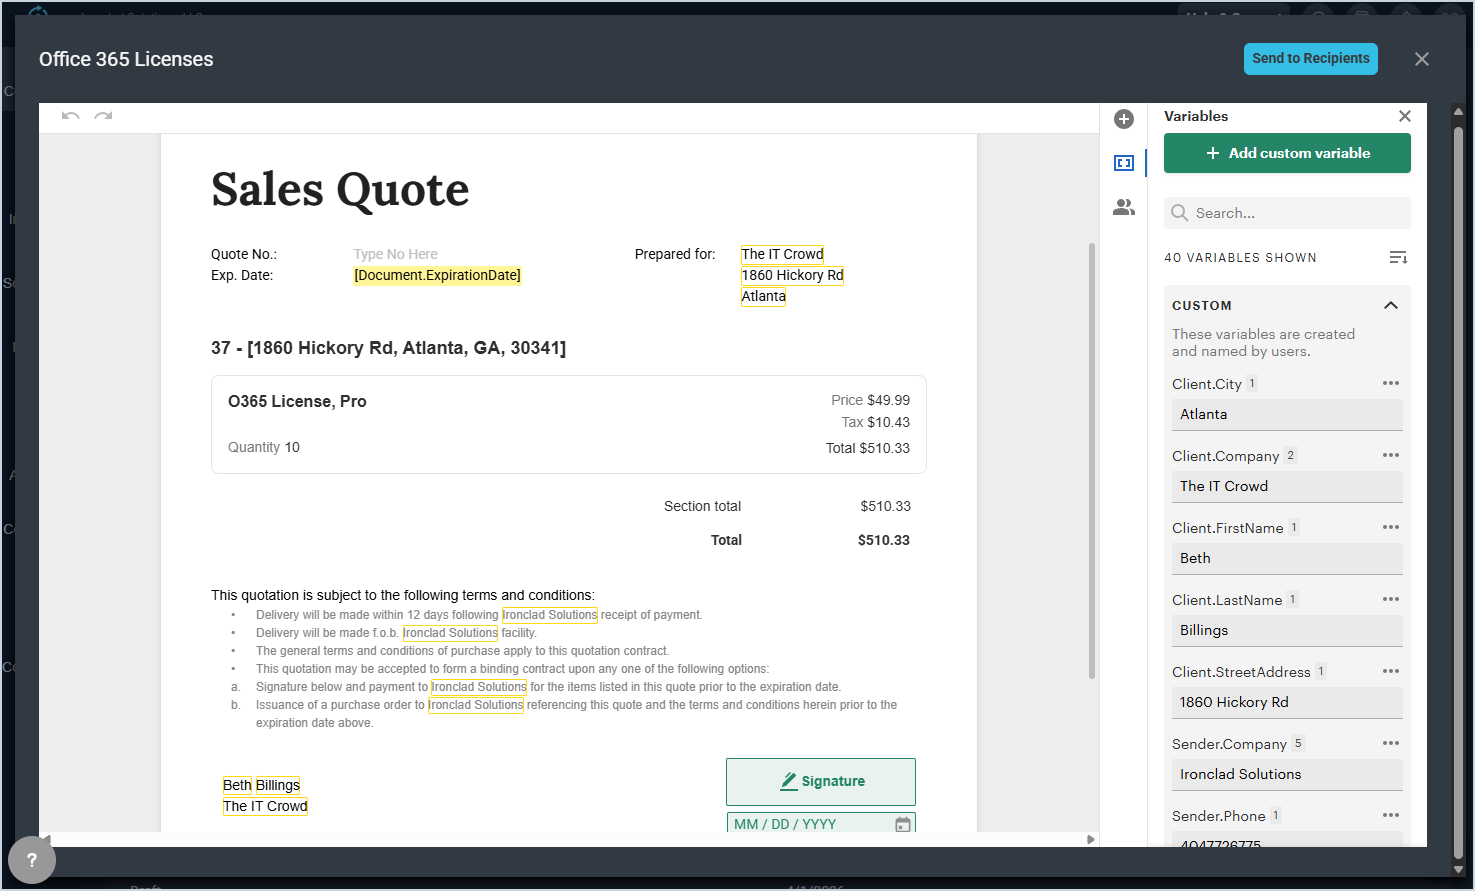
Task: Open options for Client.Company variable
Action: 1391,456
